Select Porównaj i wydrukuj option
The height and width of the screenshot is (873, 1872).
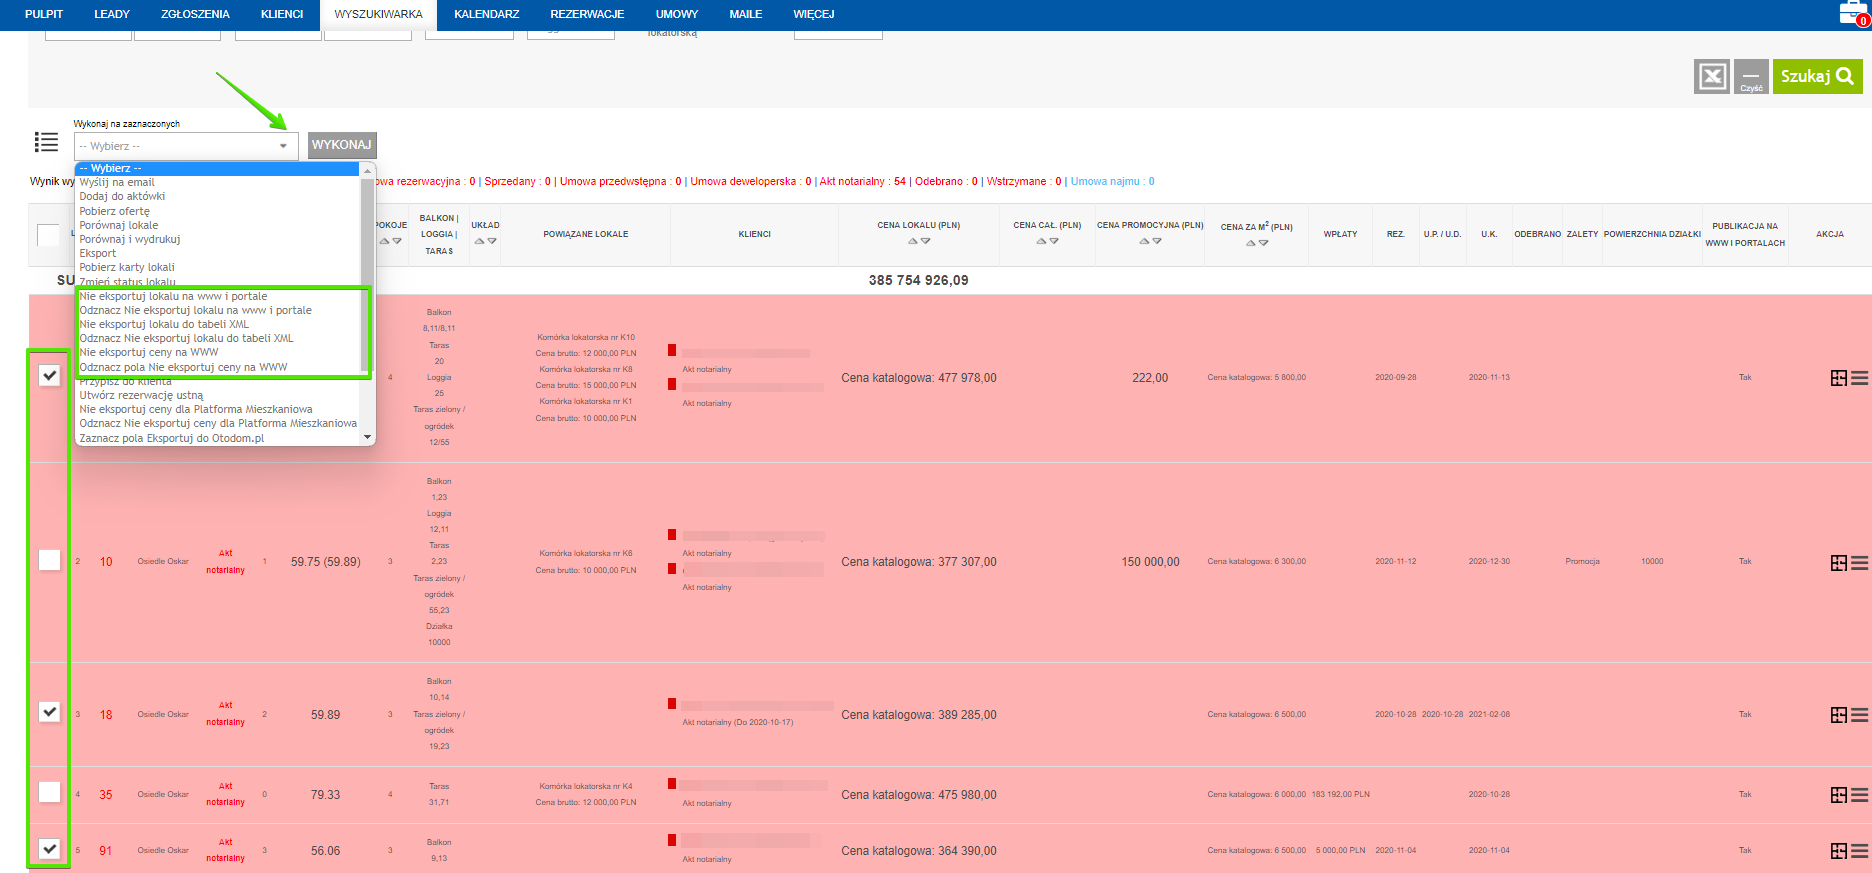click(x=218, y=239)
